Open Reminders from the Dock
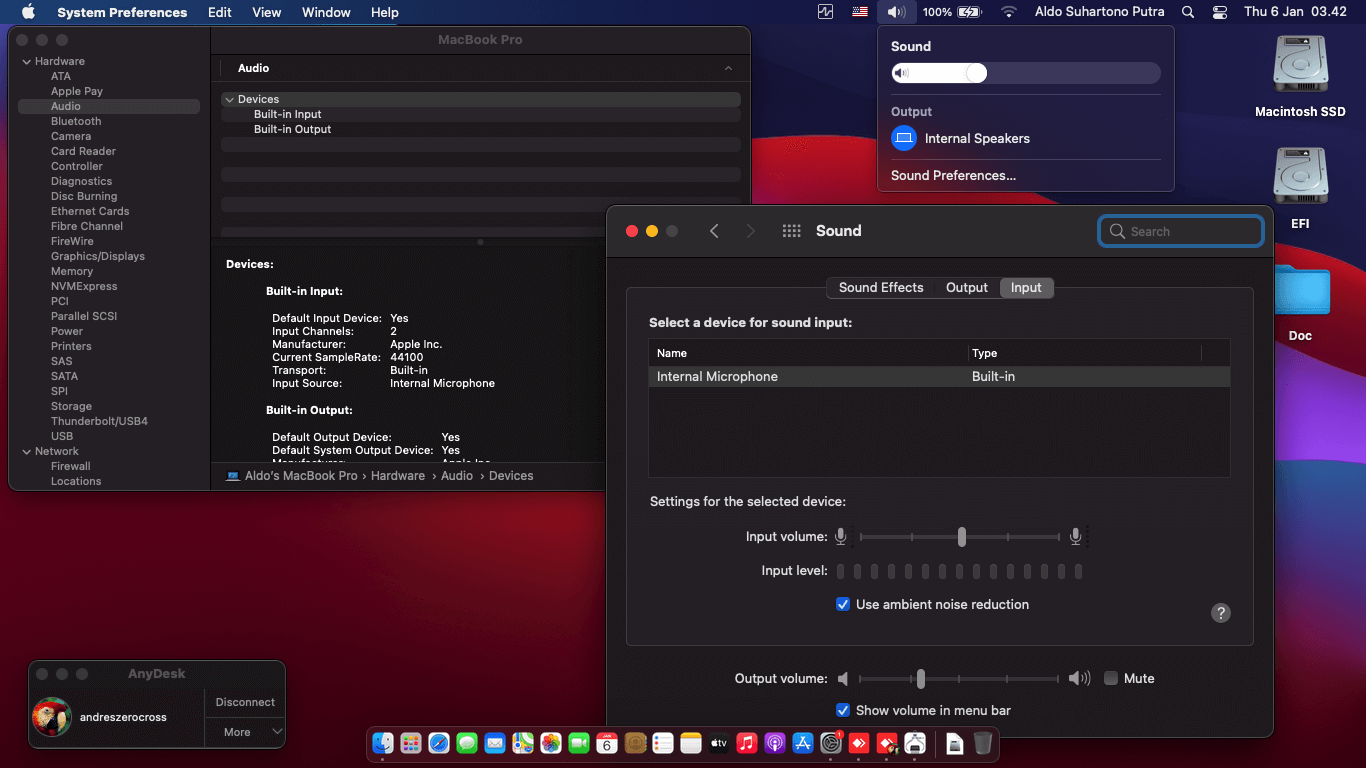The image size is (1366, 768). [663, 743]
